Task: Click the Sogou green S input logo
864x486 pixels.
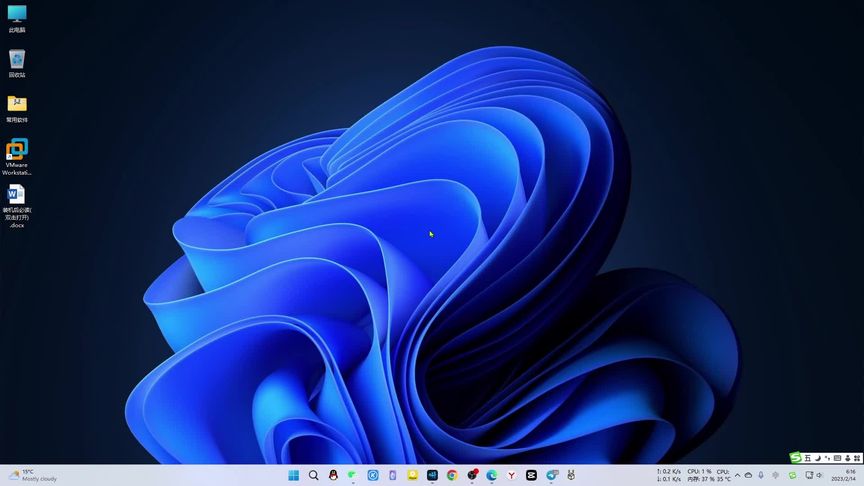Action: pyautogui.click(x=795, y=458)
